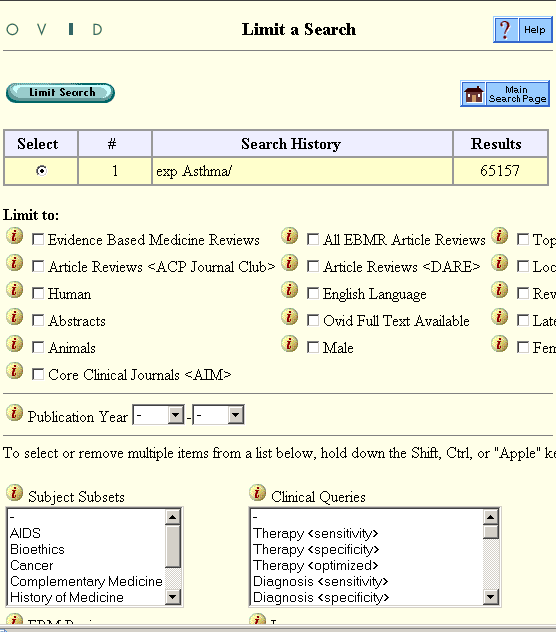Click the house icon for Main Search Page
This screenshot has width=556, height=632.
474,94
